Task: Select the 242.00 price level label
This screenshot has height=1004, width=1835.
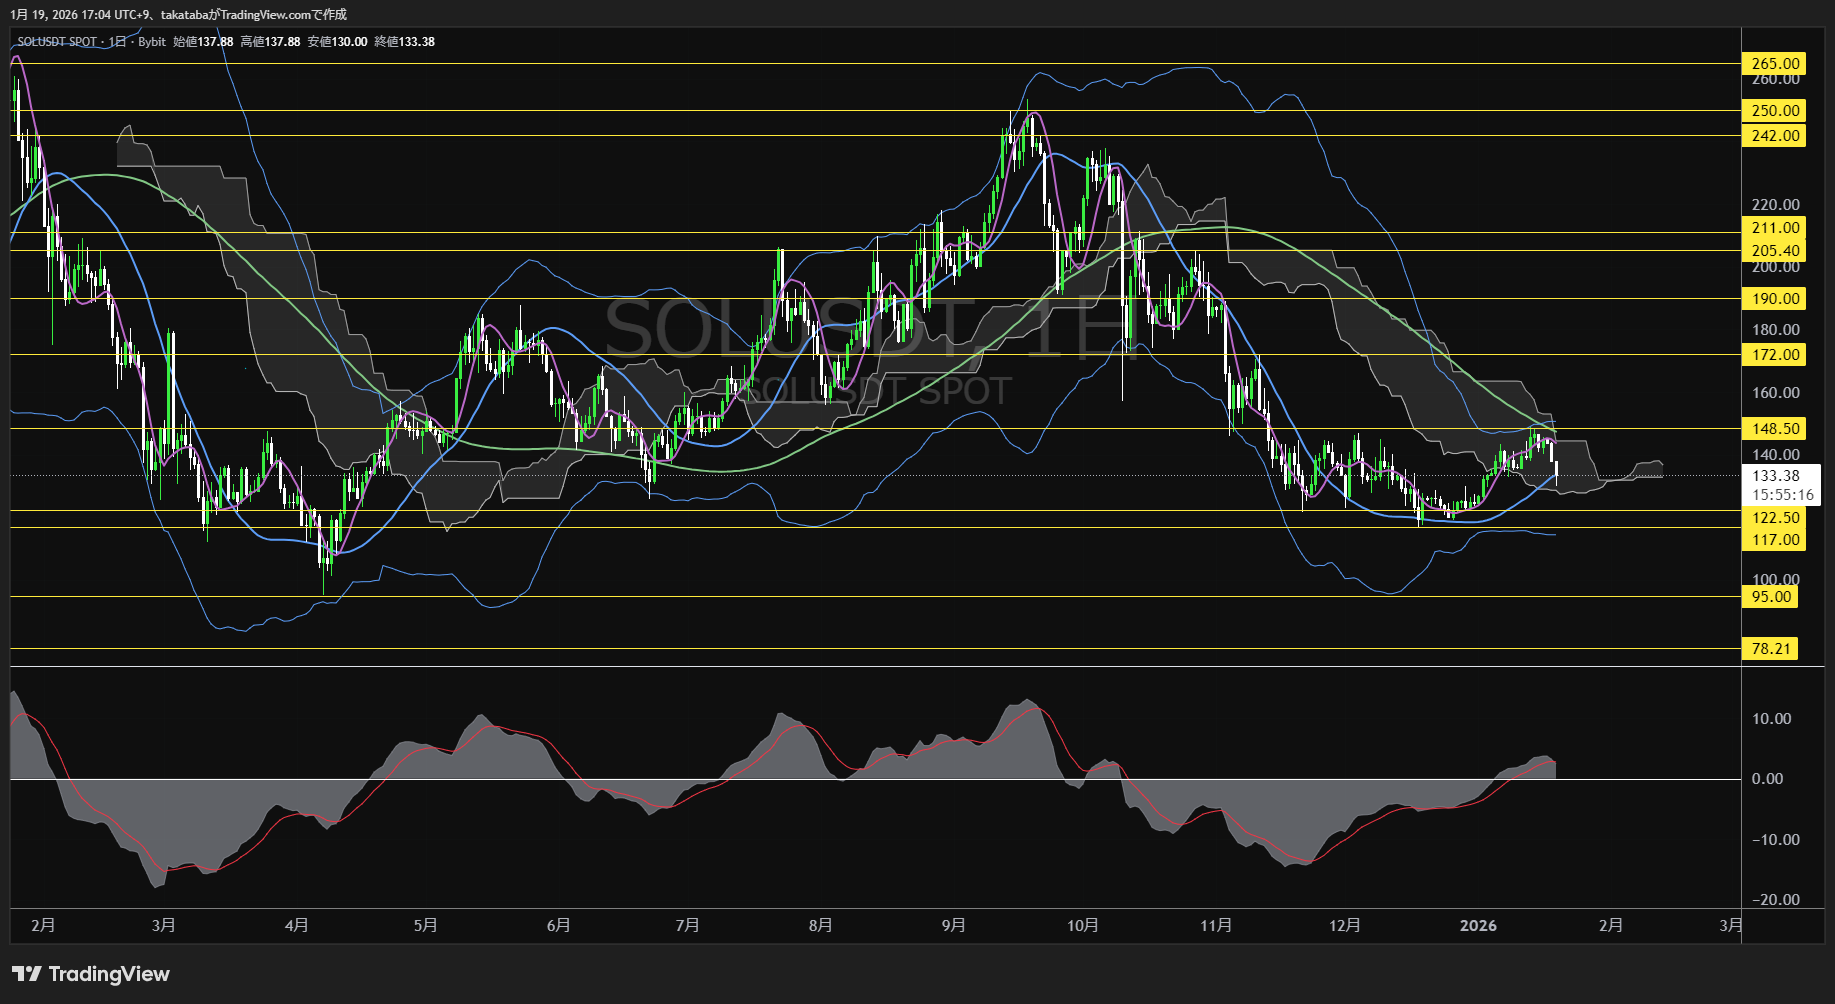Action: tap(1774, 136)
